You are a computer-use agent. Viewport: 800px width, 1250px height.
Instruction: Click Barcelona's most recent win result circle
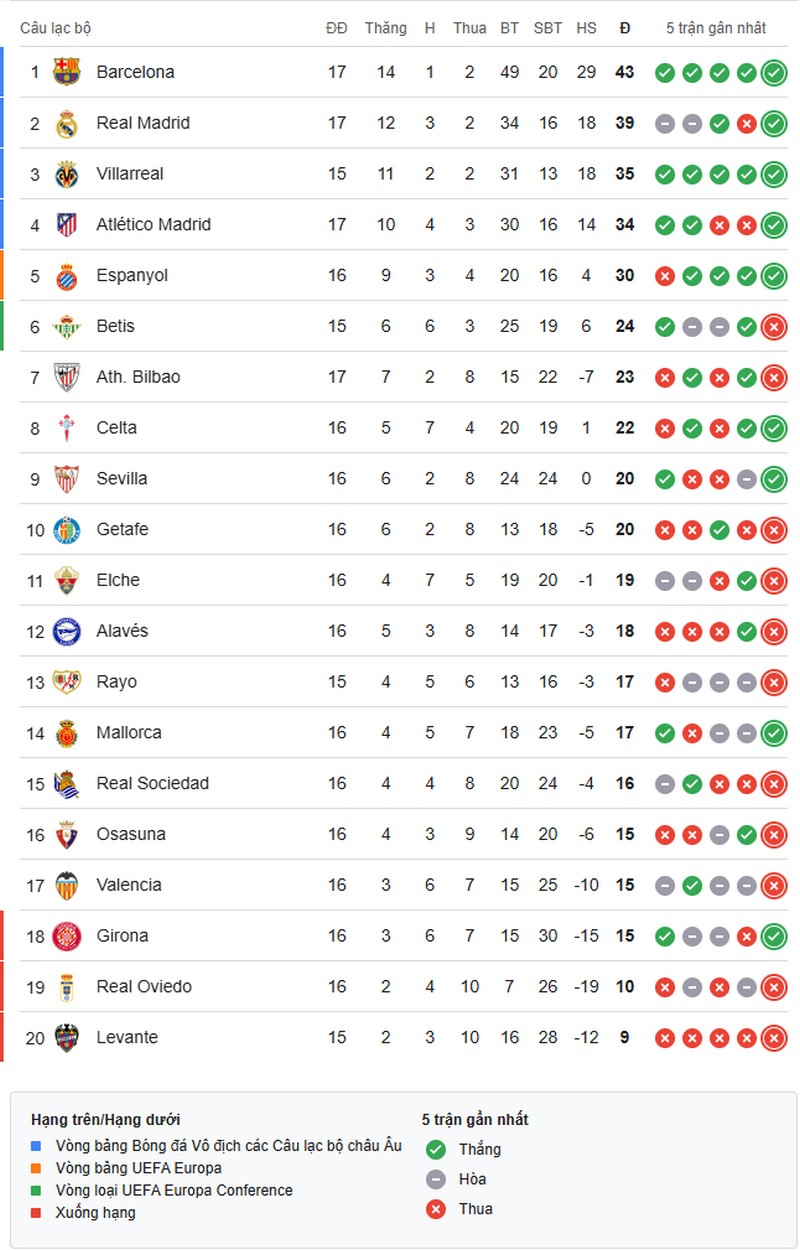pos(772,72)
